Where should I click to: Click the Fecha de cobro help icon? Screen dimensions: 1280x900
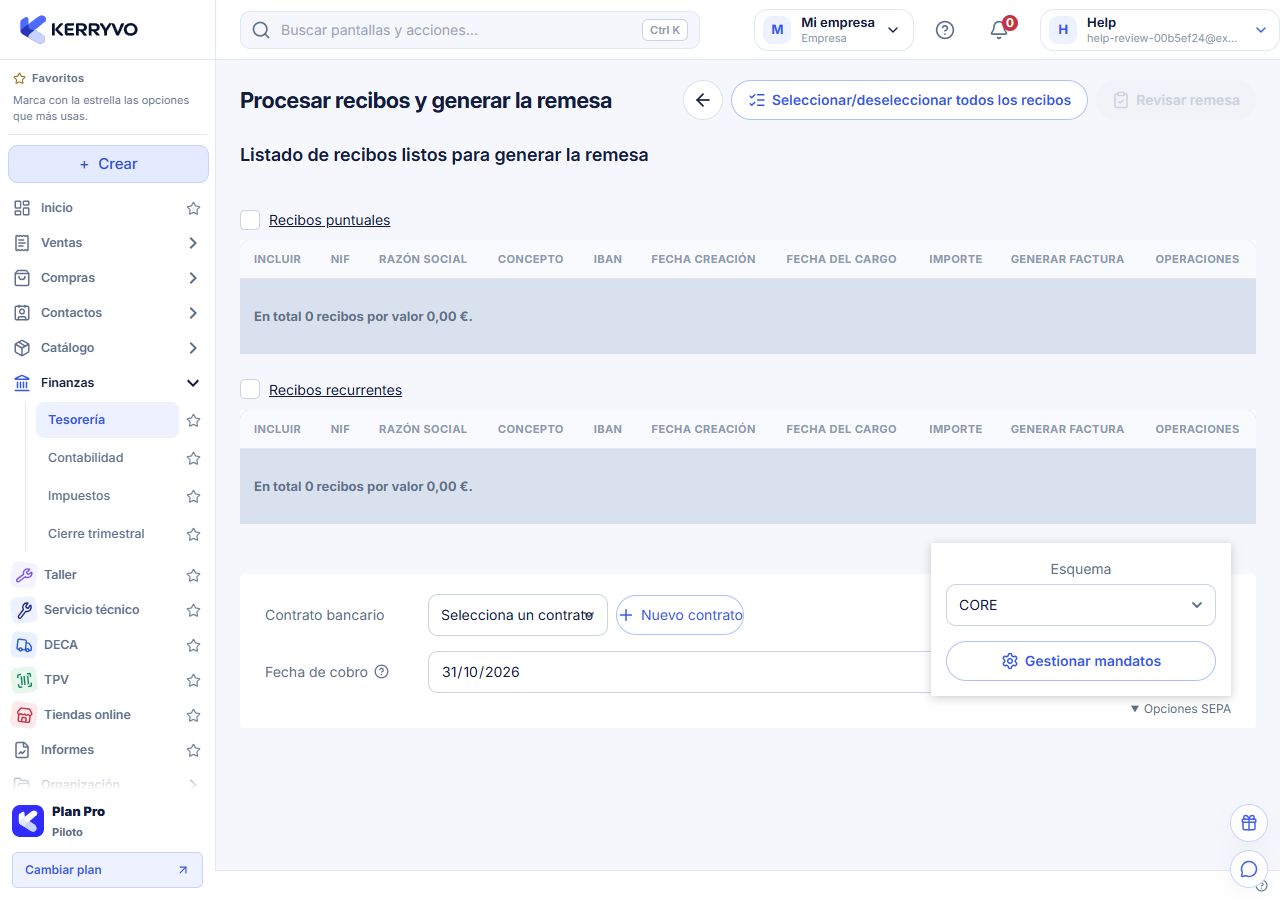(381, 672)
